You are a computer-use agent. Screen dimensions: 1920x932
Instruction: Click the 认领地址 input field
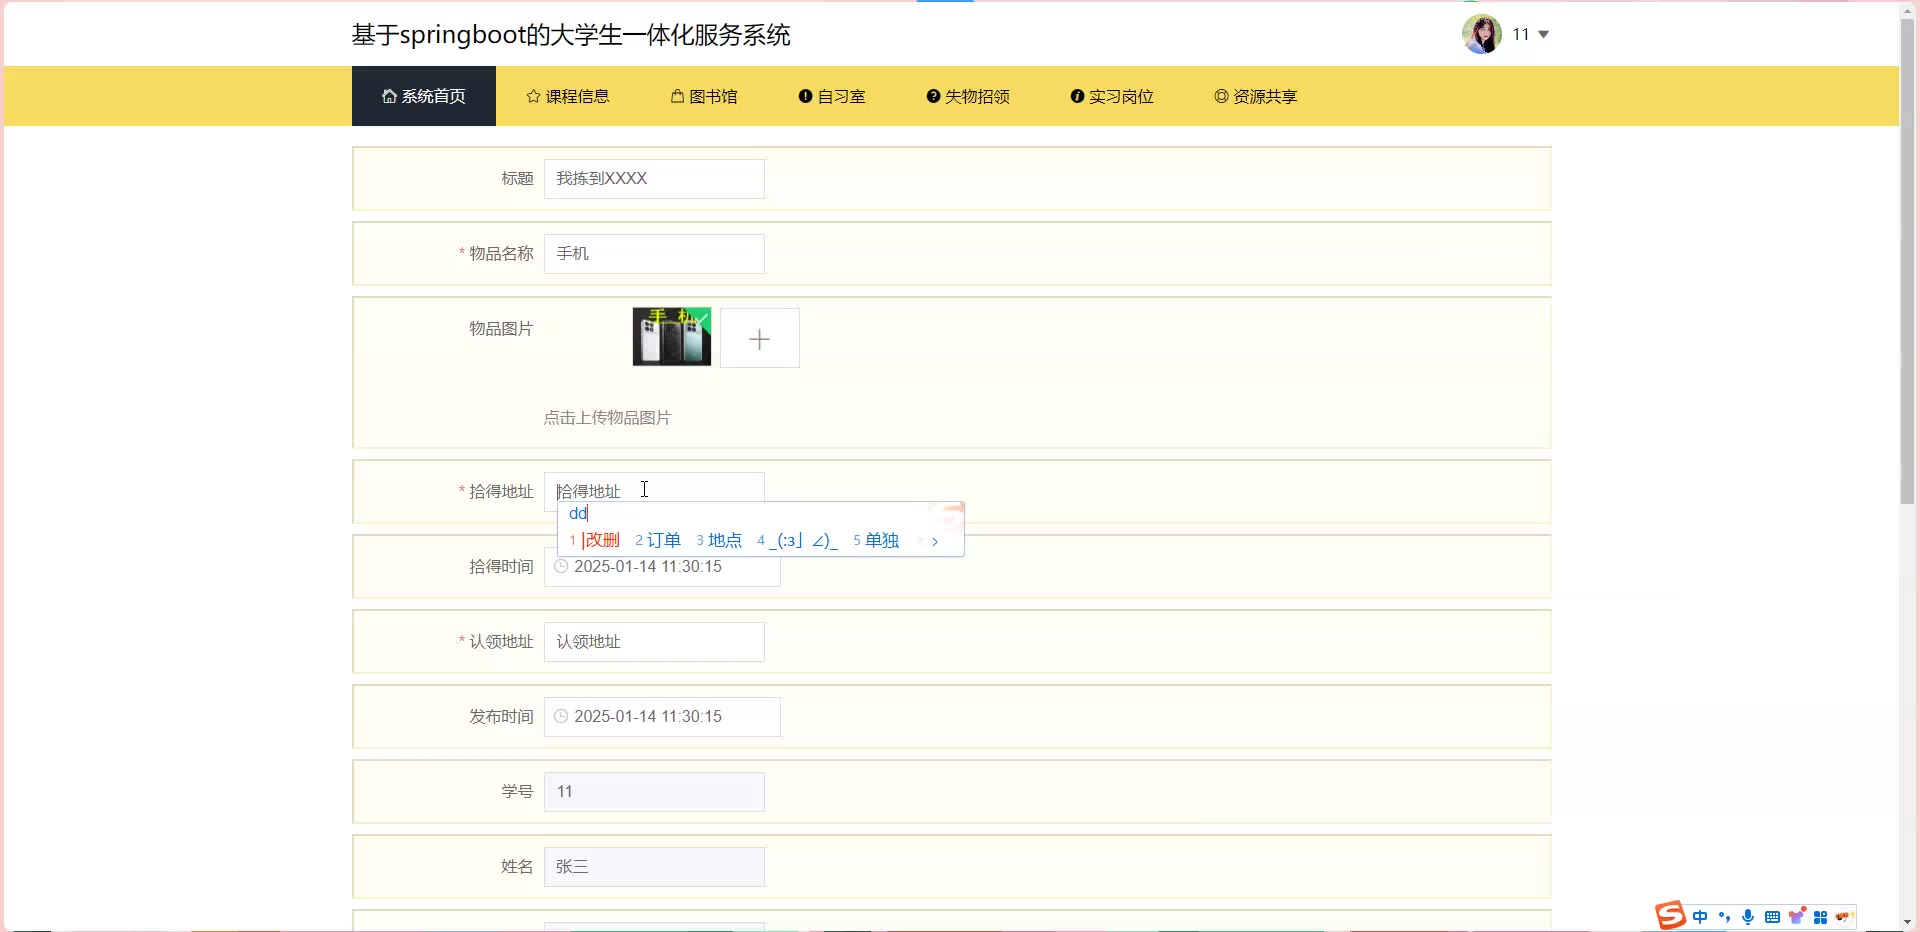tap(654, 642)
